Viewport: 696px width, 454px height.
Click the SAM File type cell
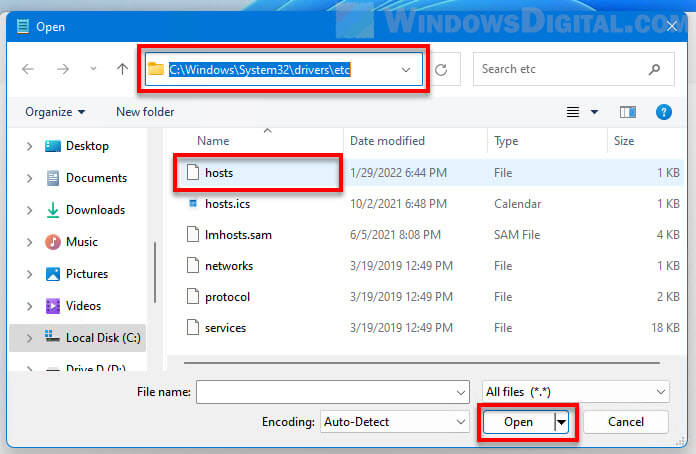coord(517,235)
